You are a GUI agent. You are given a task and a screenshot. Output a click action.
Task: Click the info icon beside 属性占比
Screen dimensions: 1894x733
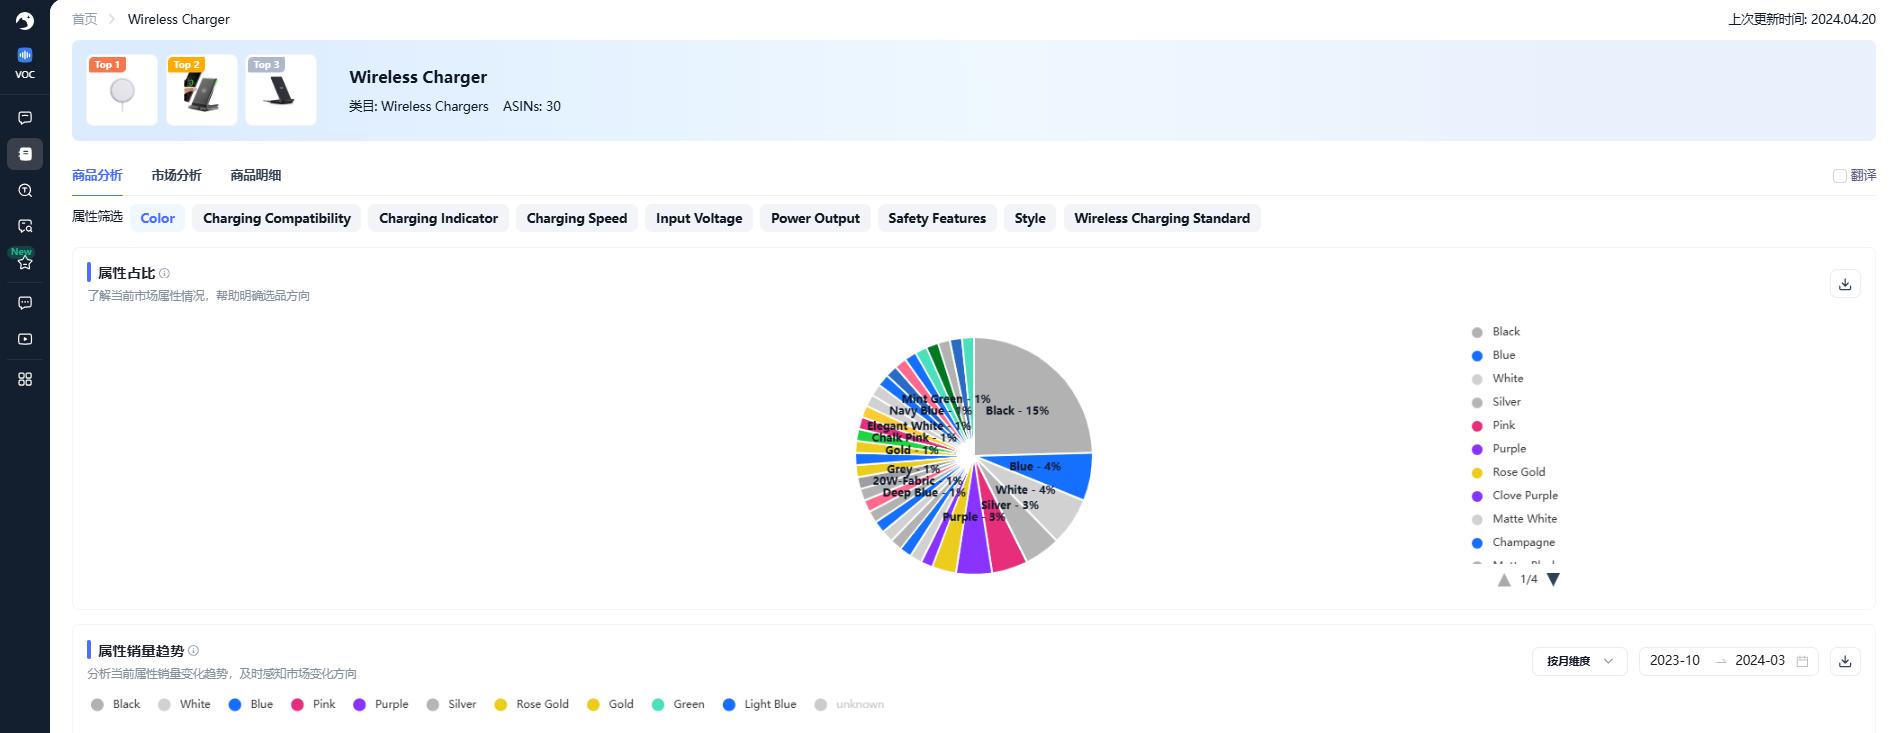[x=165, y=273]
